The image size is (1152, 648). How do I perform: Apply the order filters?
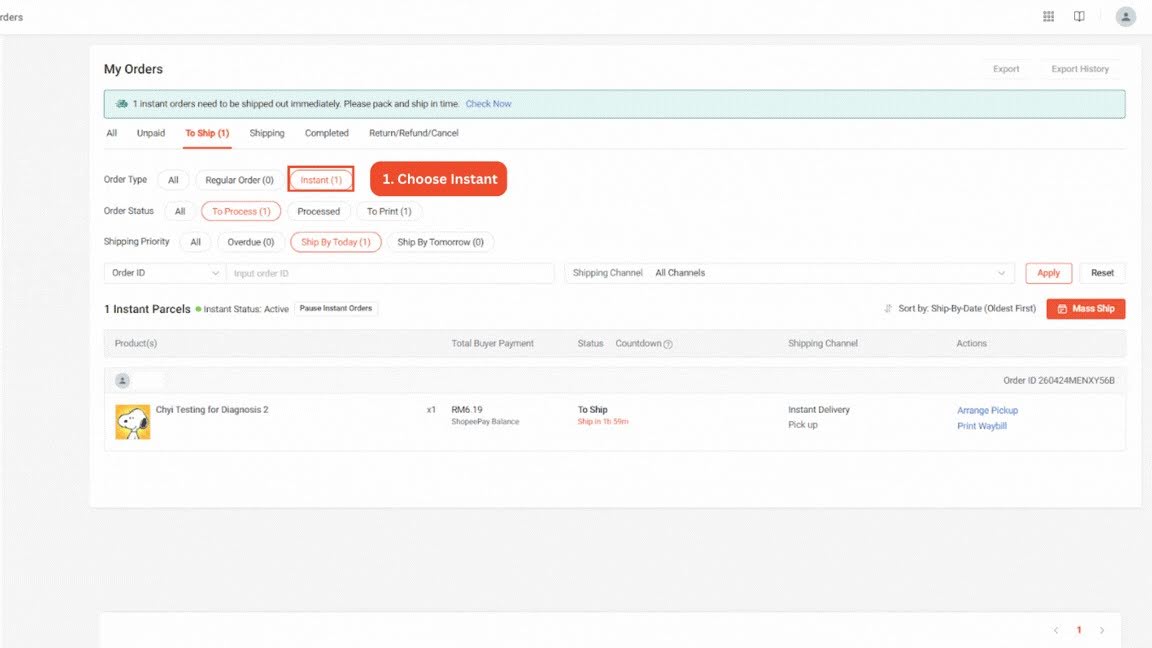click(1048, 273)
